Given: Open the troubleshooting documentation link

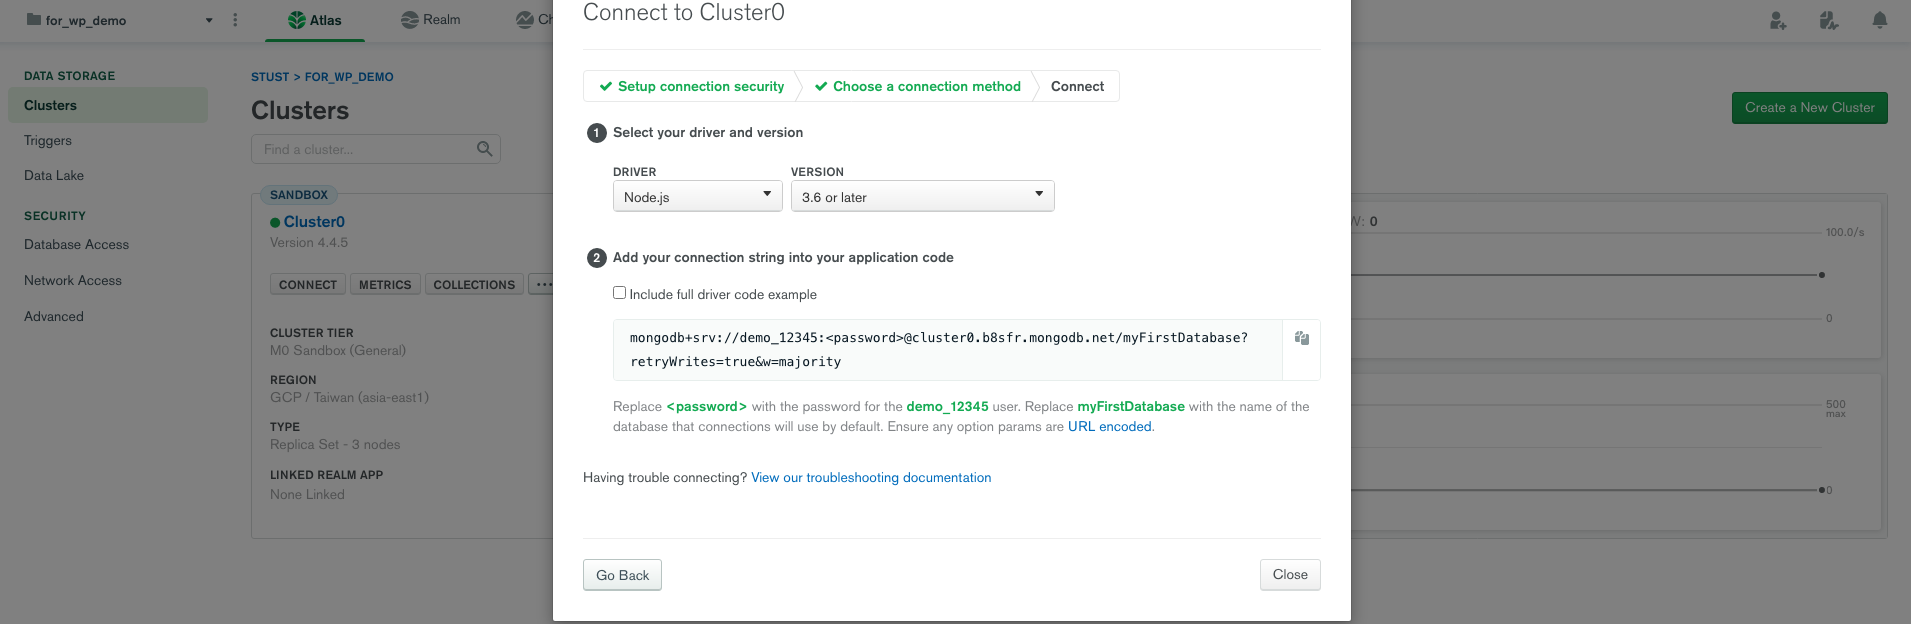Looking at the screenshot, I should coord(871,478).
